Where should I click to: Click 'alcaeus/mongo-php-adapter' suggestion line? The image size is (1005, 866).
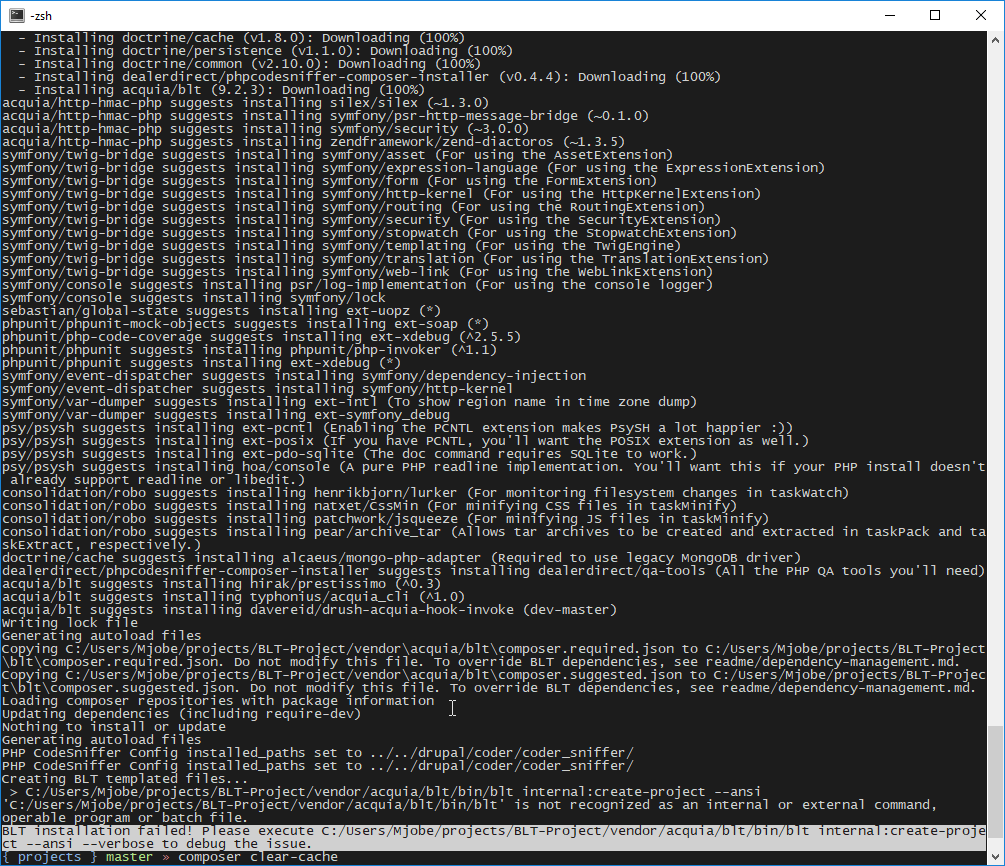pyautogui.click(x=401, y=558)
